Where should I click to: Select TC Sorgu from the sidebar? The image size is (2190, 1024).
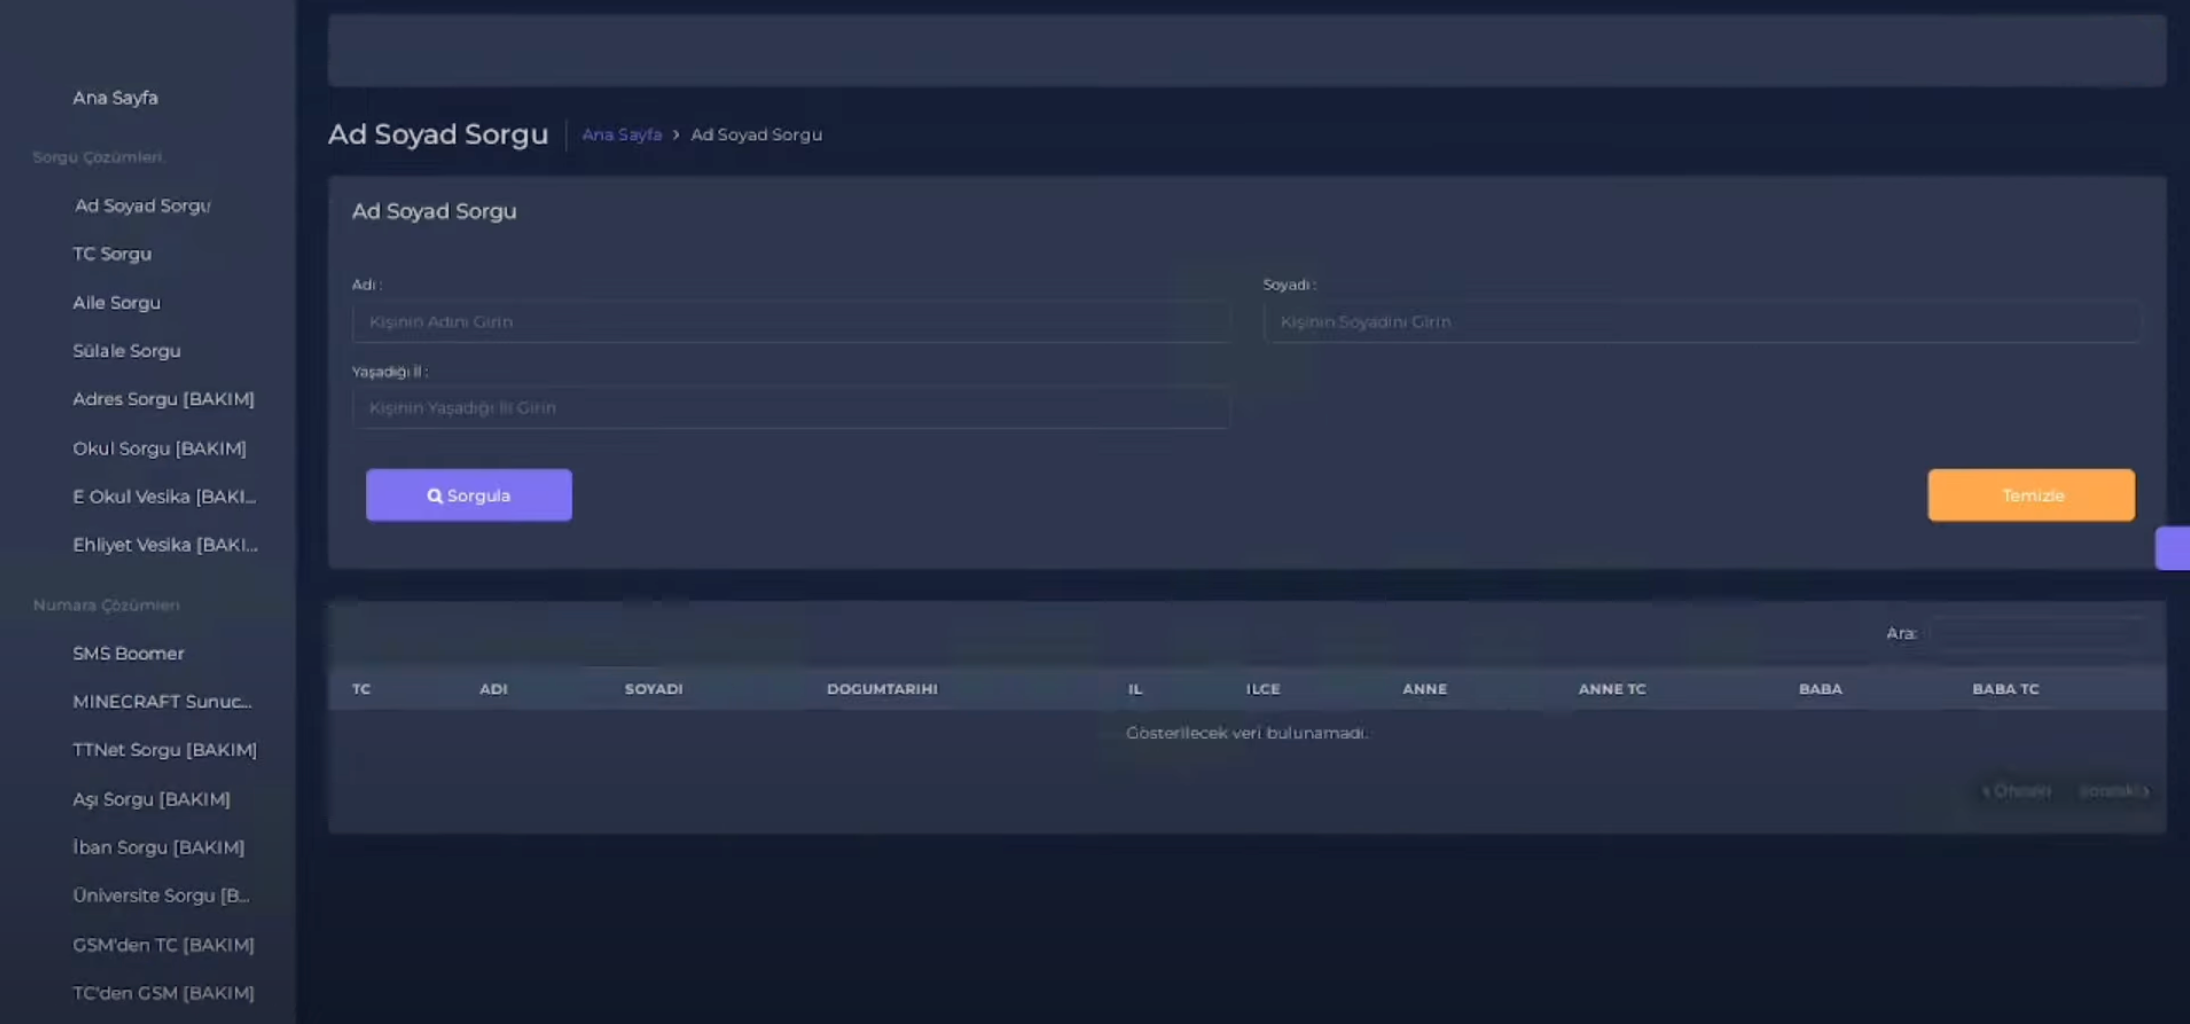(112, 254)
